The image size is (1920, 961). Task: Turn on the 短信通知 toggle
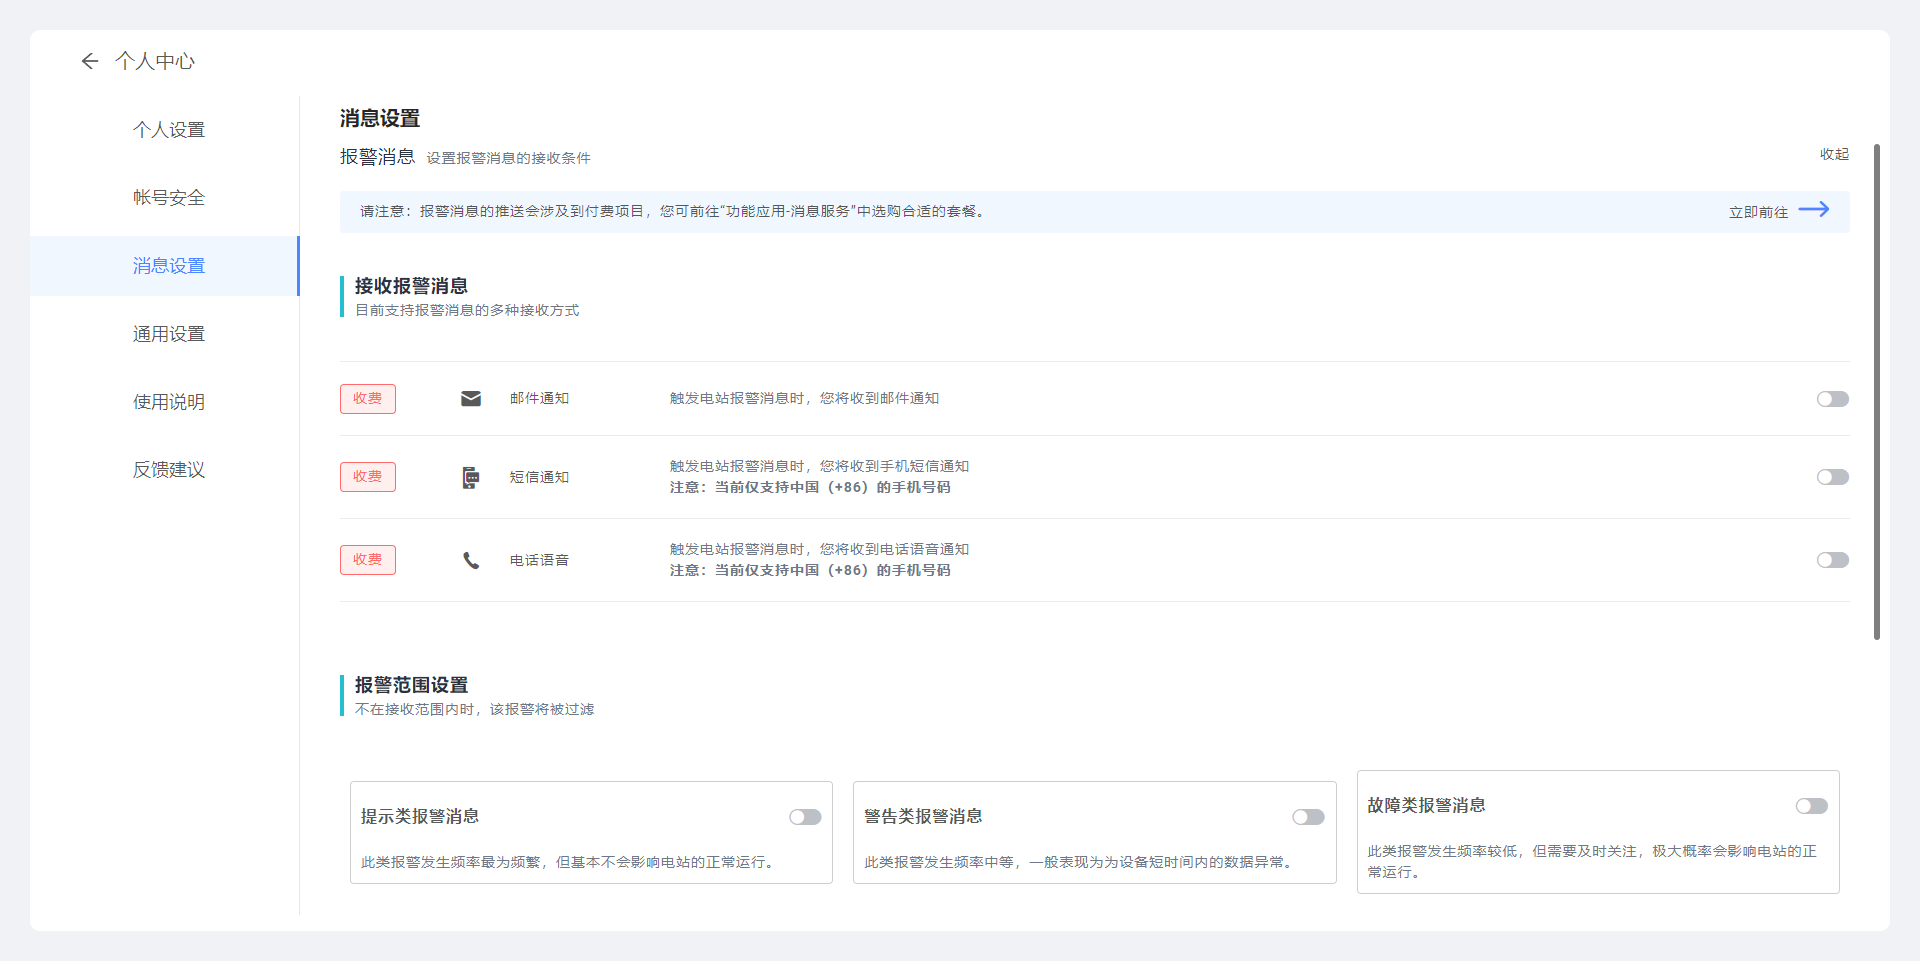point(1832,477)
